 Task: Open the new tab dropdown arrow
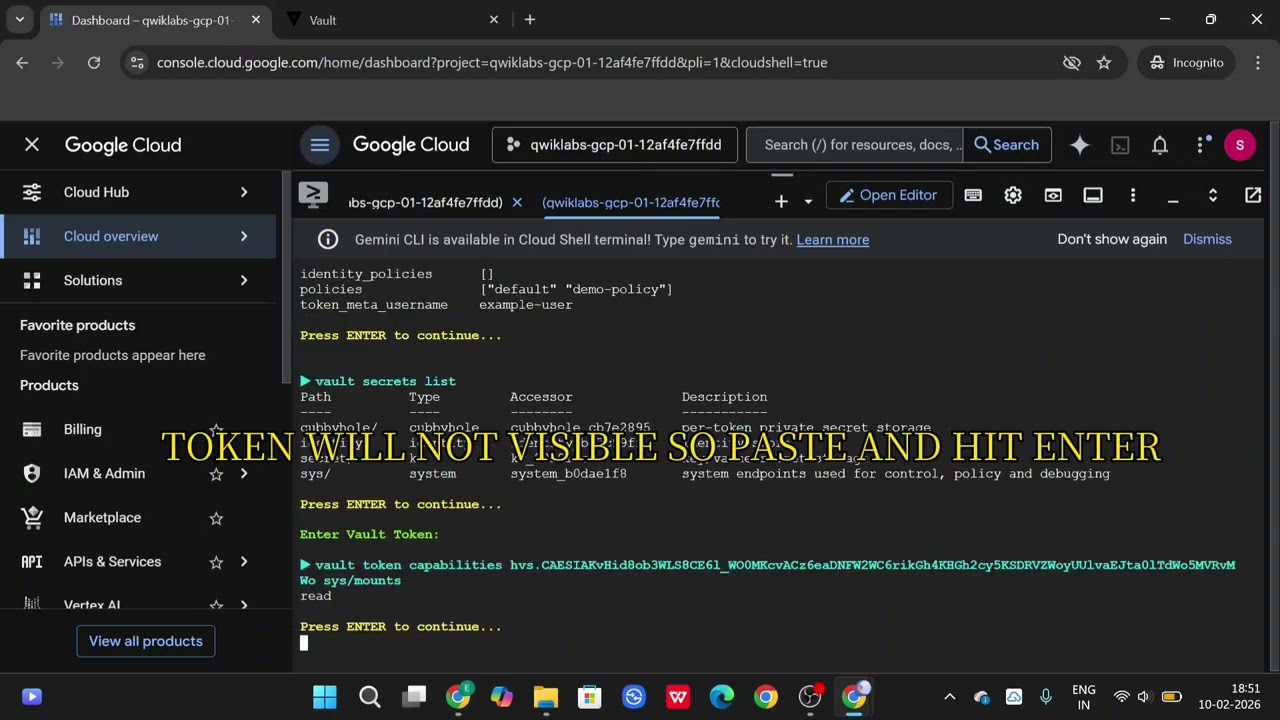click(x=808, y=201)
